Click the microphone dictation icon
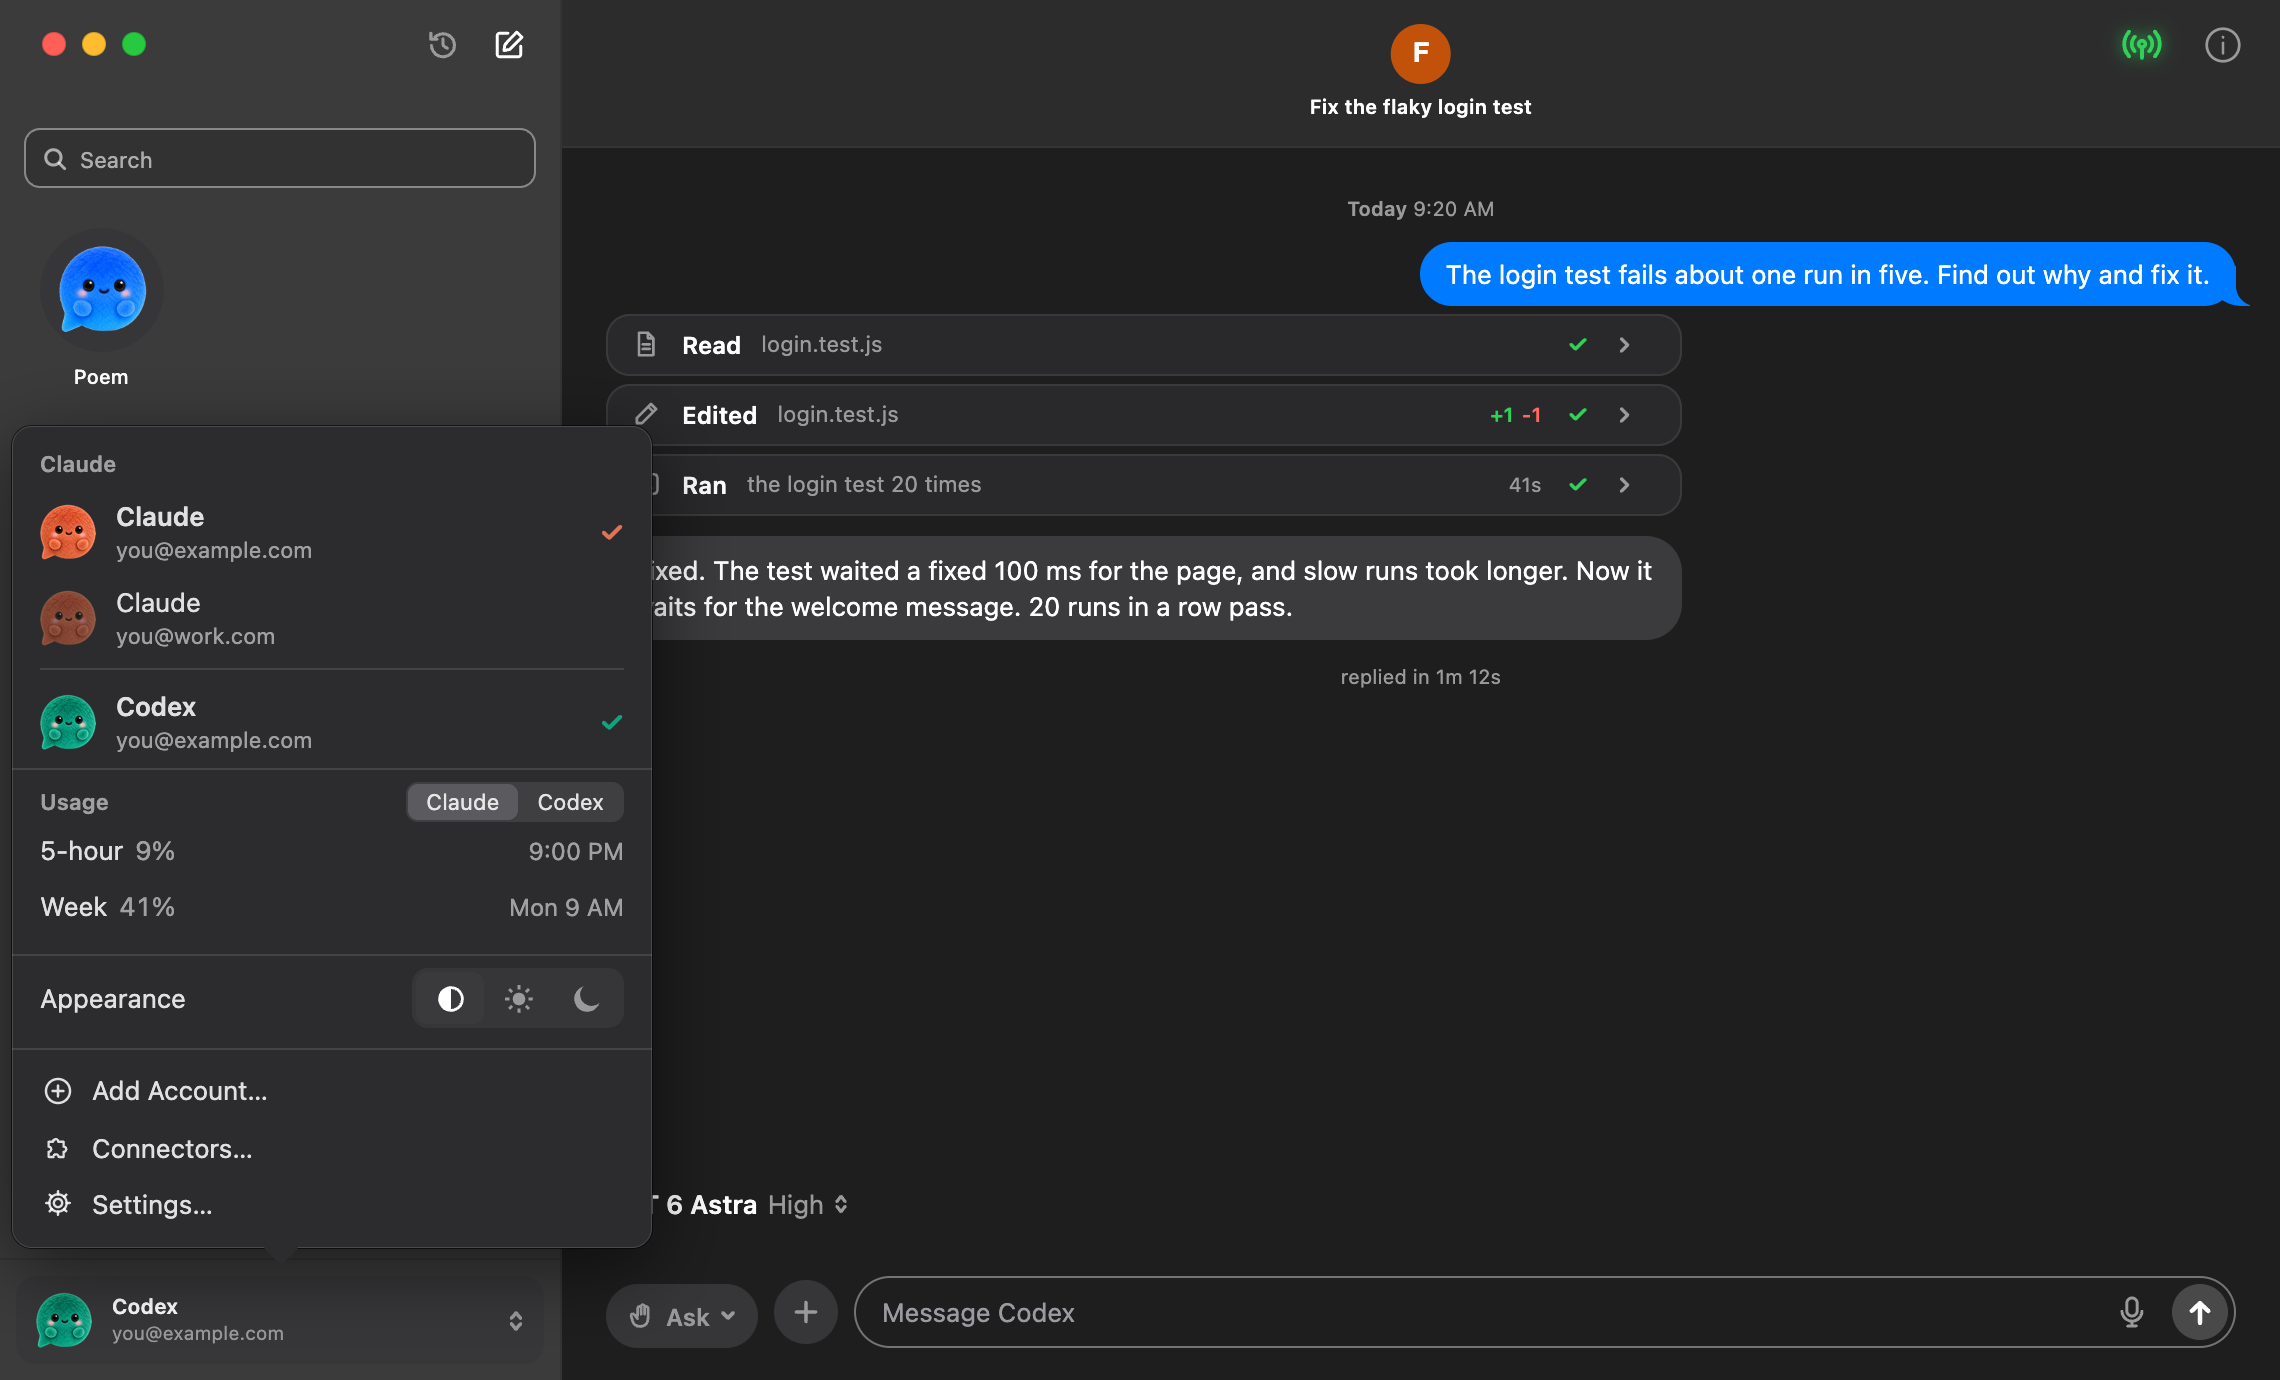 click(2131, 1312)
